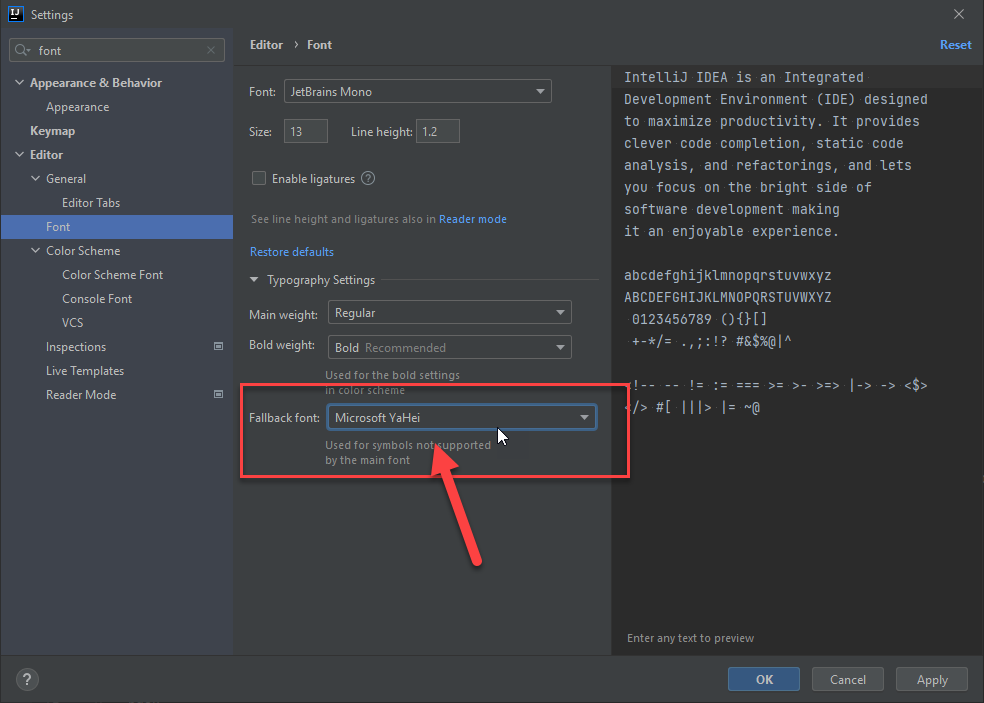Image resolution: width=984 pixels, height=703 pixels.
Task: Click the Editor breadcrumb
Action: pyautogui.click(x=266, y=45)
